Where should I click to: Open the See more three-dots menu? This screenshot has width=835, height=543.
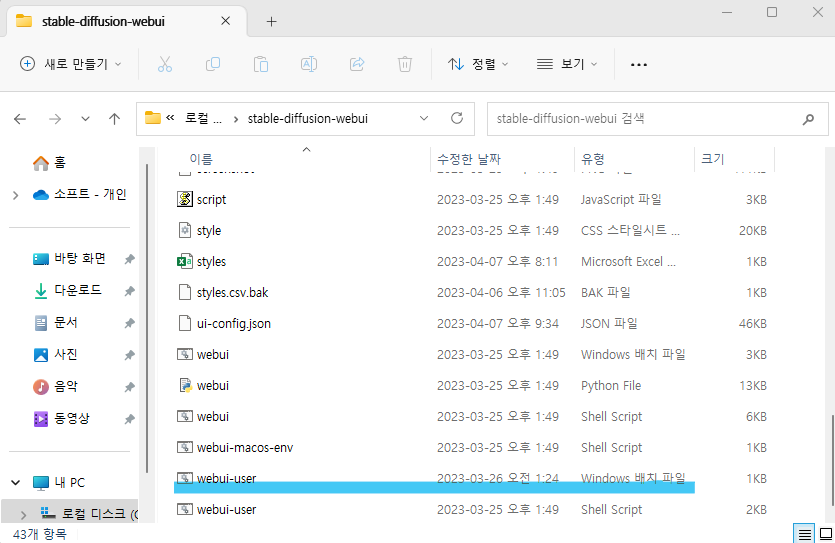[638, 64]
